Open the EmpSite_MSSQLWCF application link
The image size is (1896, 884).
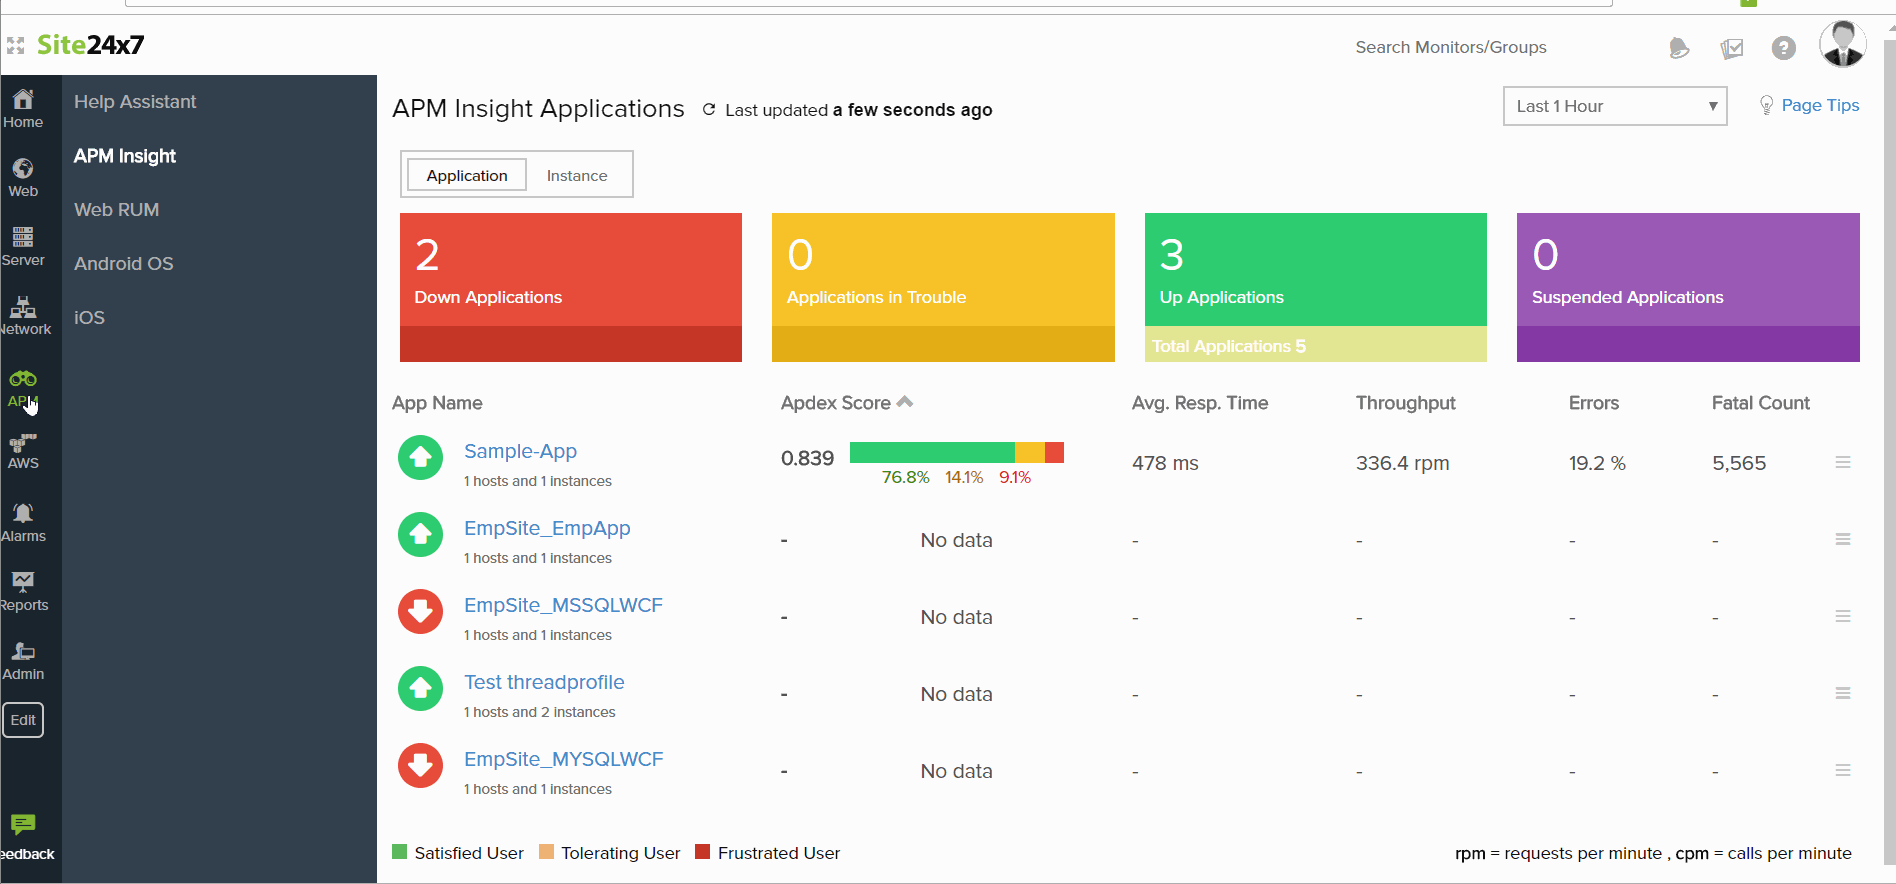[x=563, y=605]
